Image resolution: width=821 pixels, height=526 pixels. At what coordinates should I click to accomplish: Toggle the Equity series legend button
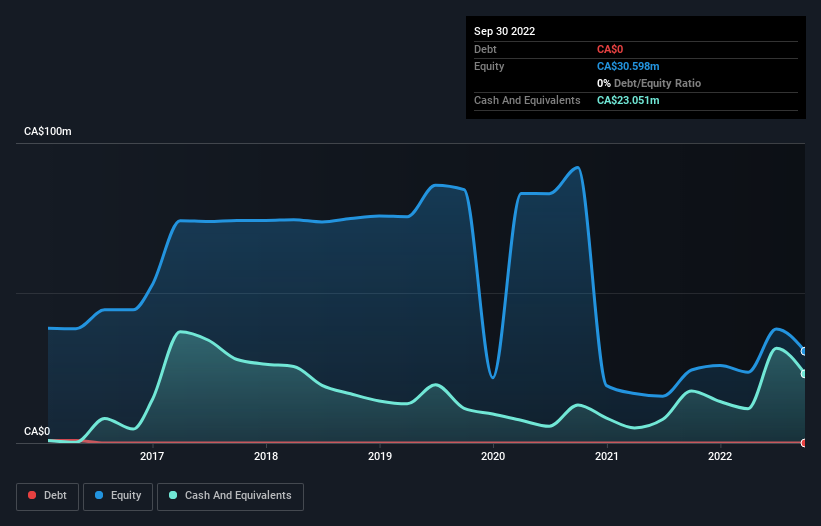118,496
